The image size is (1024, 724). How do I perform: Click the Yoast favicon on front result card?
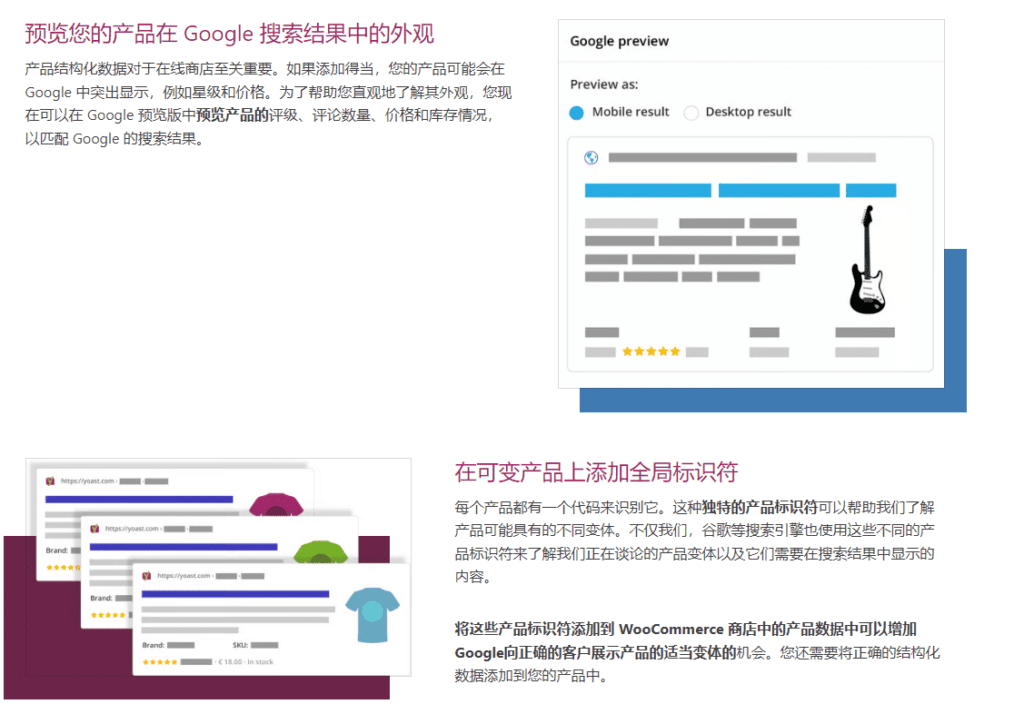pyautogui.click(x=146, y=576)
